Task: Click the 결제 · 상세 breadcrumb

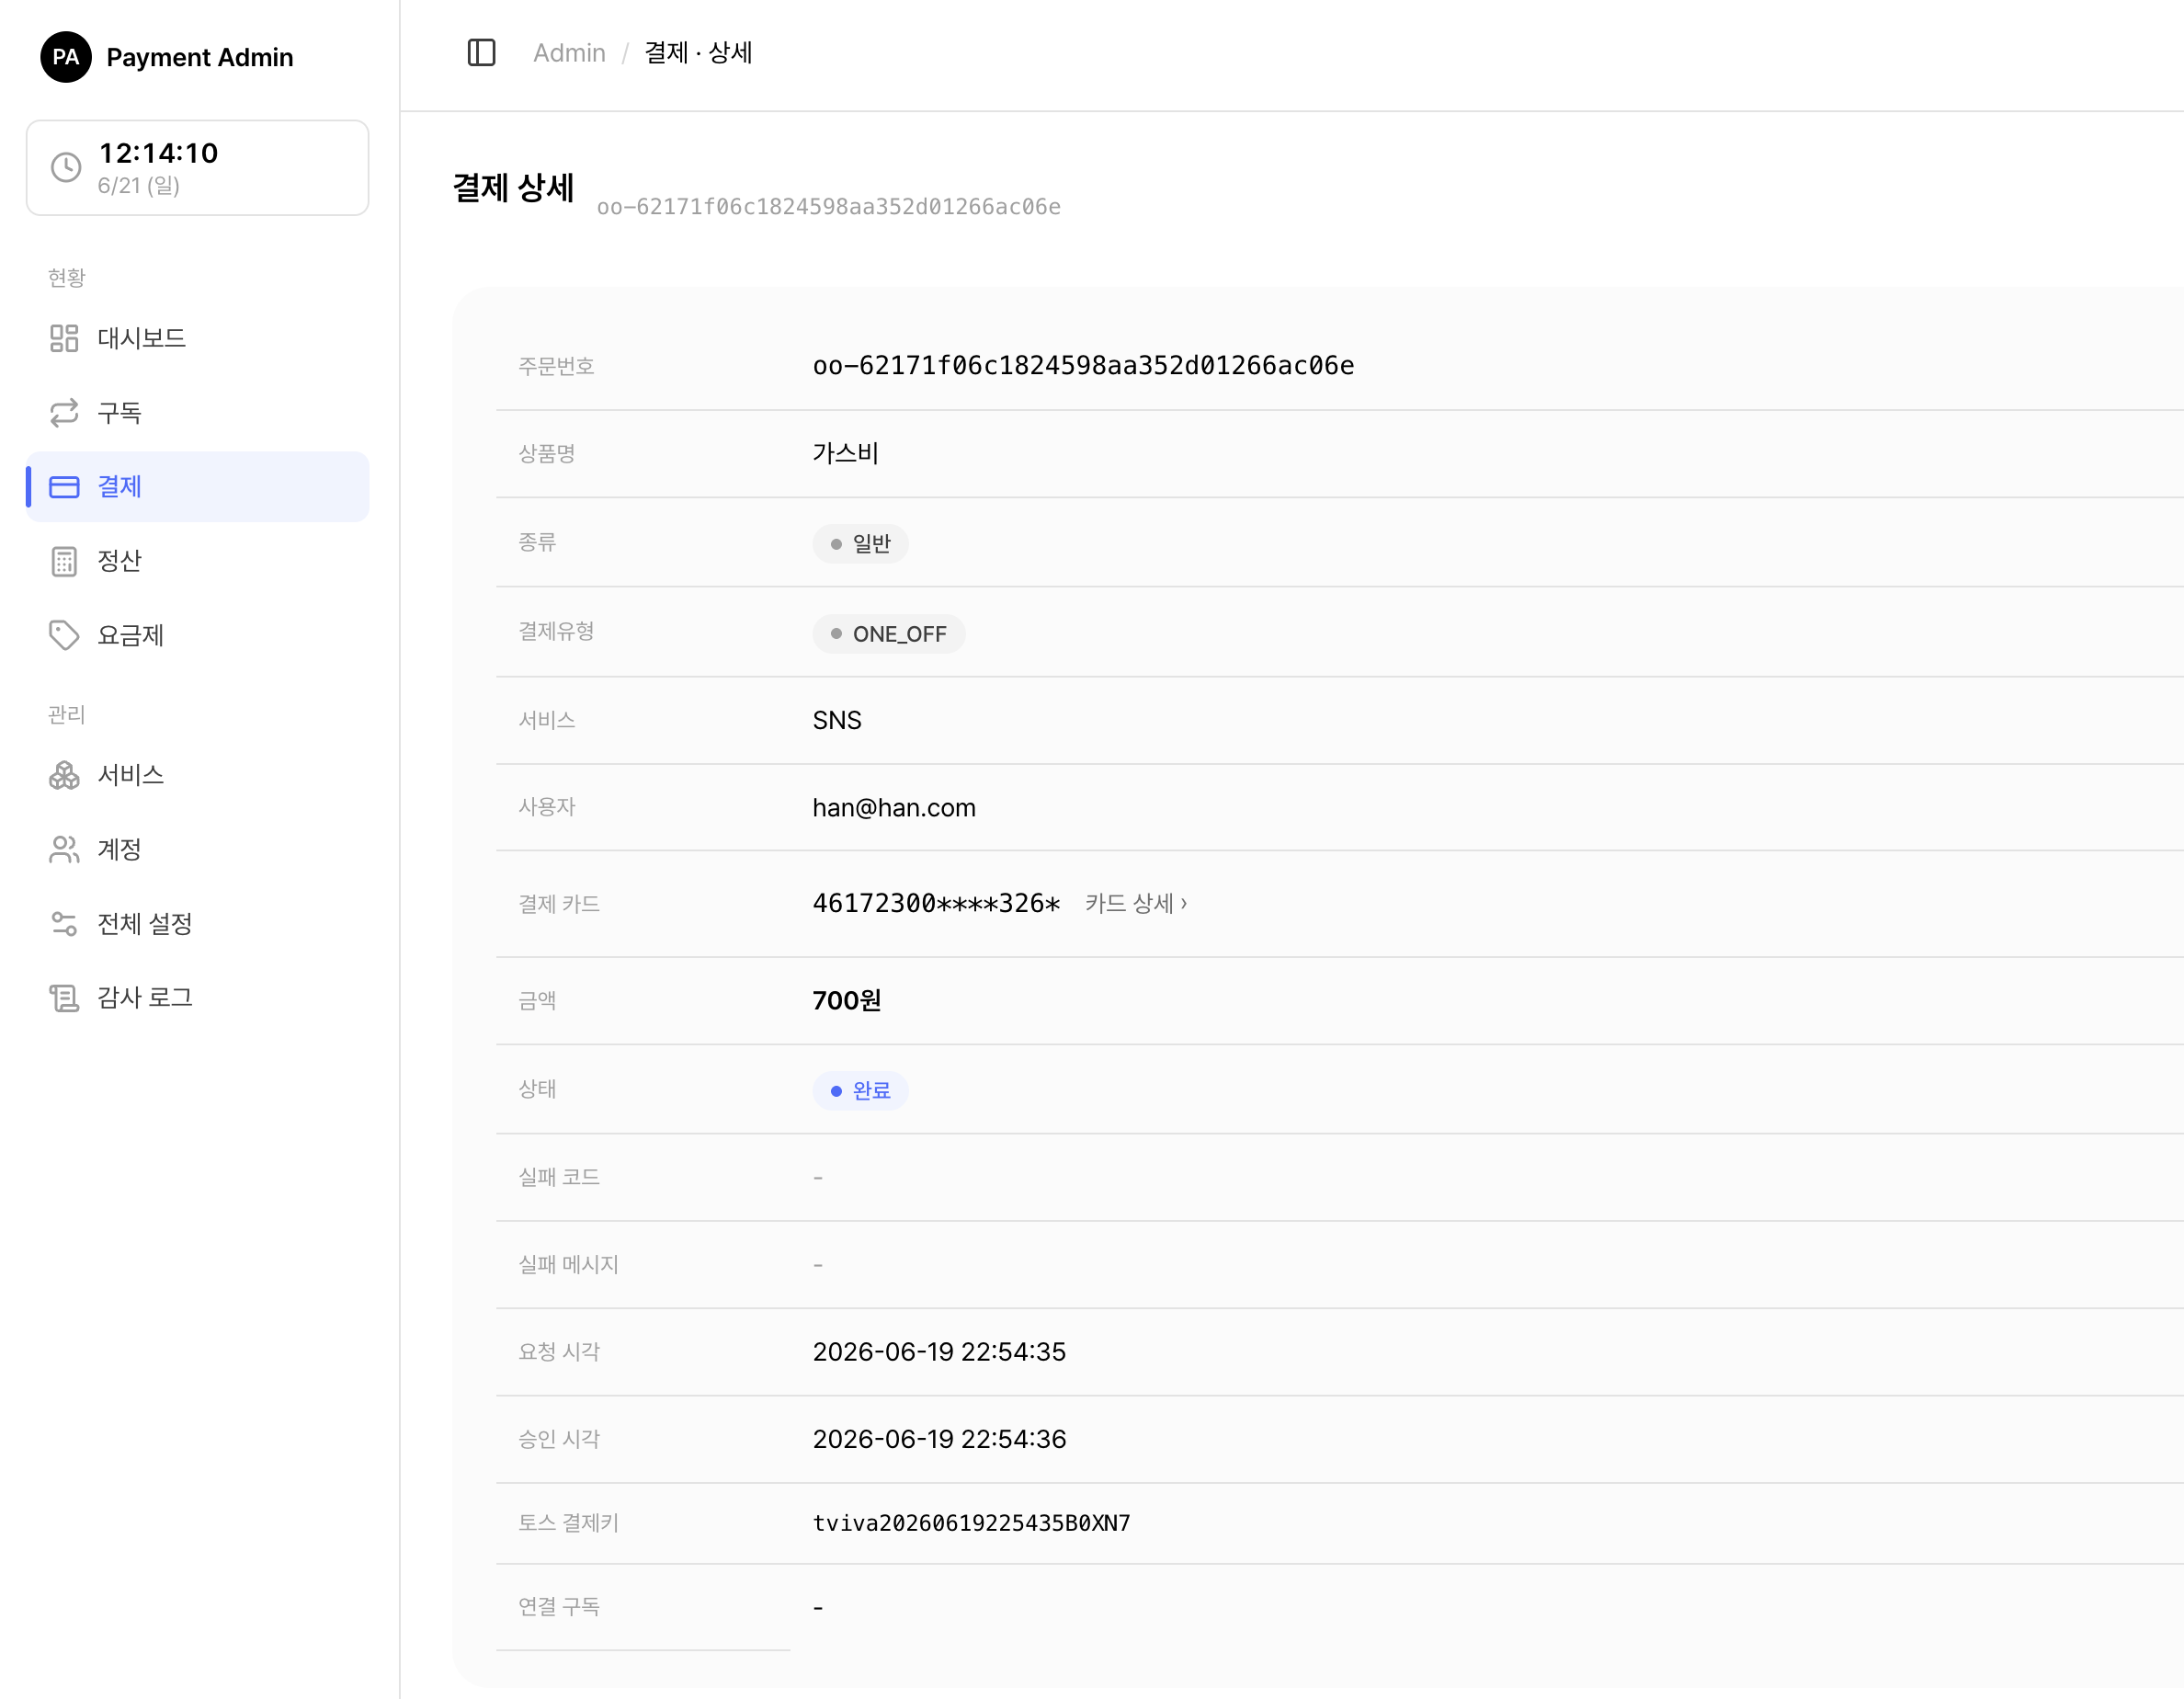Action: 698,53
